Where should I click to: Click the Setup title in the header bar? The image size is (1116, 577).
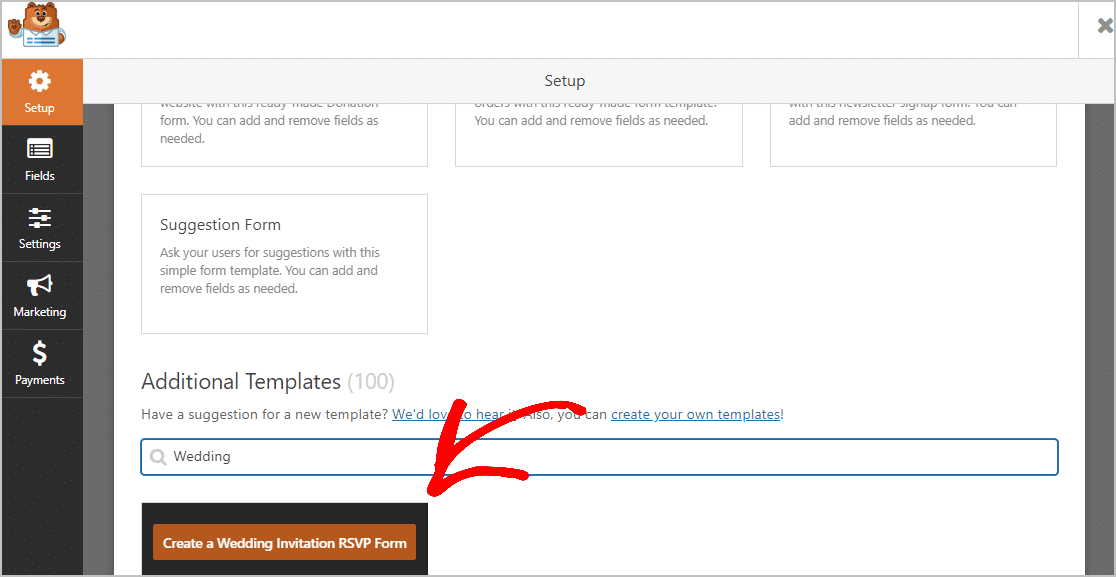[564, 80]
